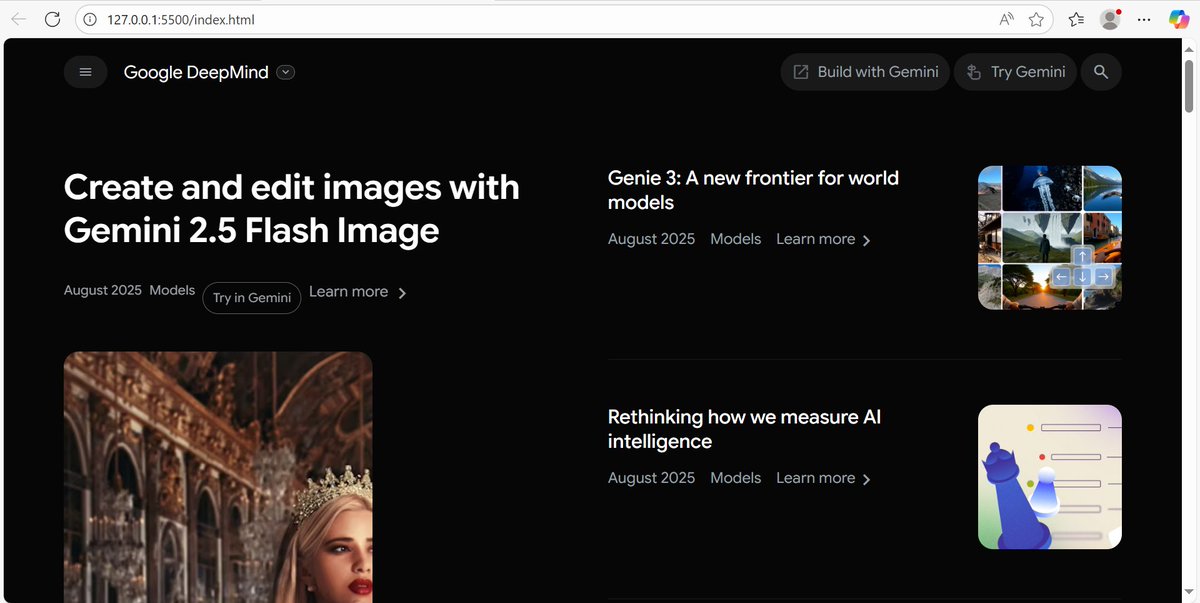Open the browser Settings and more menu
This screenshot has height=603, width=1200.
point(1144,19)
